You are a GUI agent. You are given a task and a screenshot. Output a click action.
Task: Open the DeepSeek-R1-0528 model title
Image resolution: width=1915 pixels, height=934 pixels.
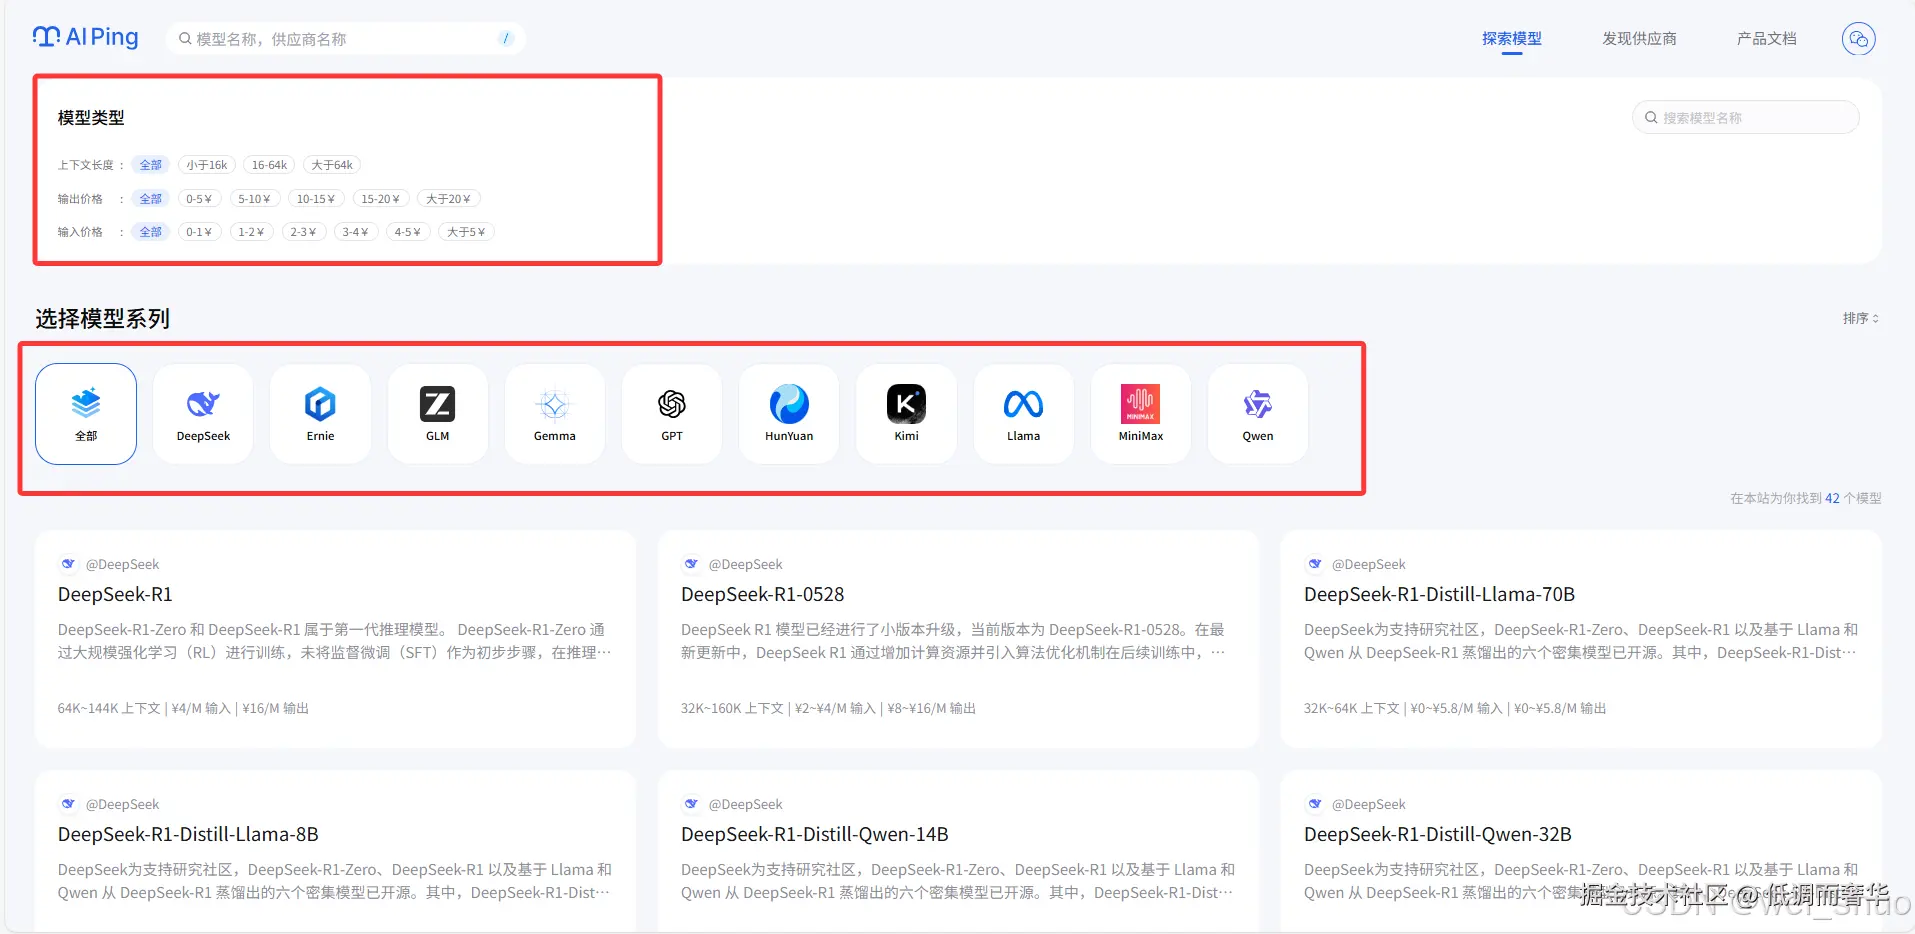[762, 595]
